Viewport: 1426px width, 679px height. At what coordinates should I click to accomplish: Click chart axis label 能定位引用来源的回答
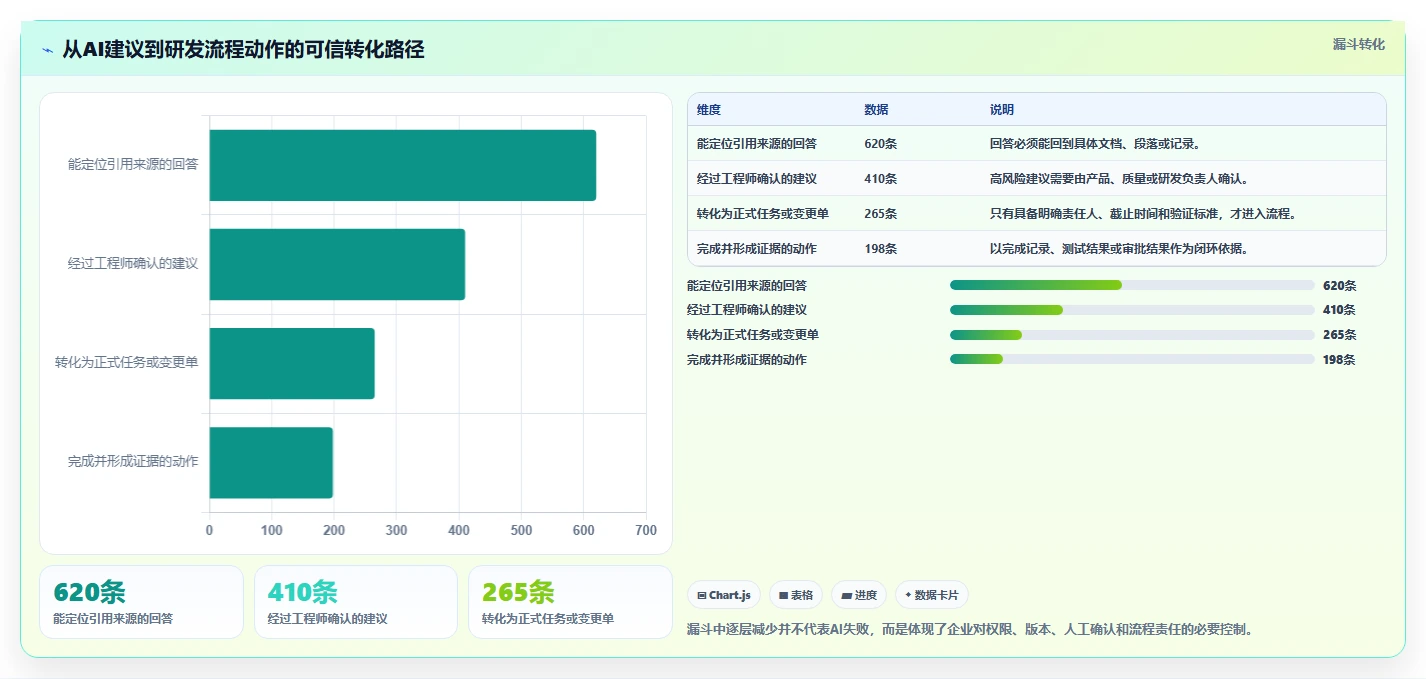tap(133, 165)
